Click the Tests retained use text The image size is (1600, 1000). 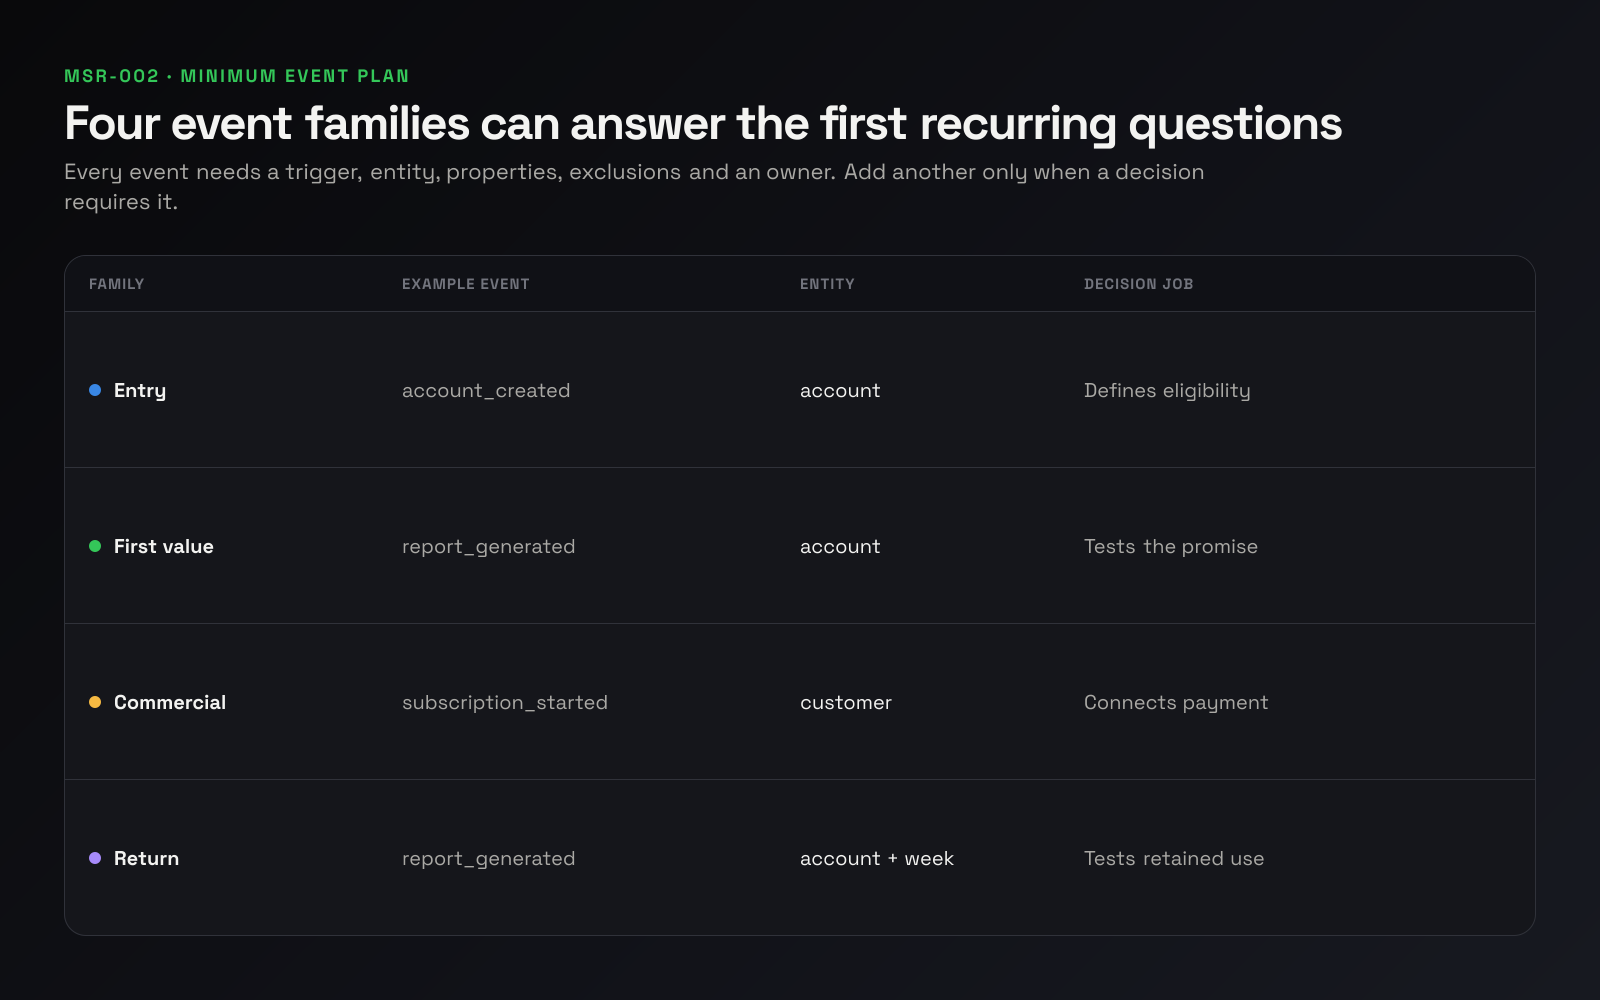click(1174, 858)
